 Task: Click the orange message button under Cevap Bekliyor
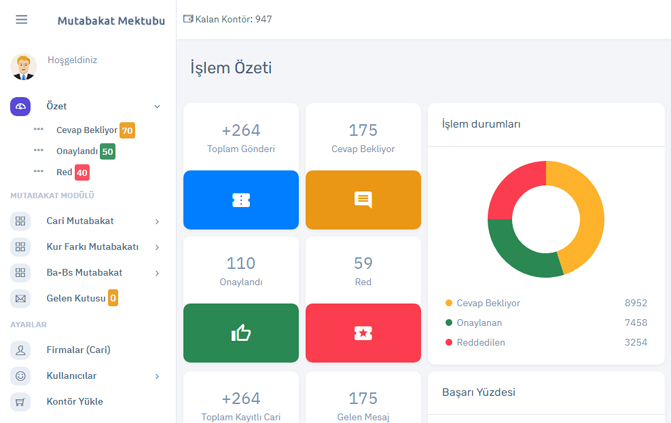tap(363, 200)
